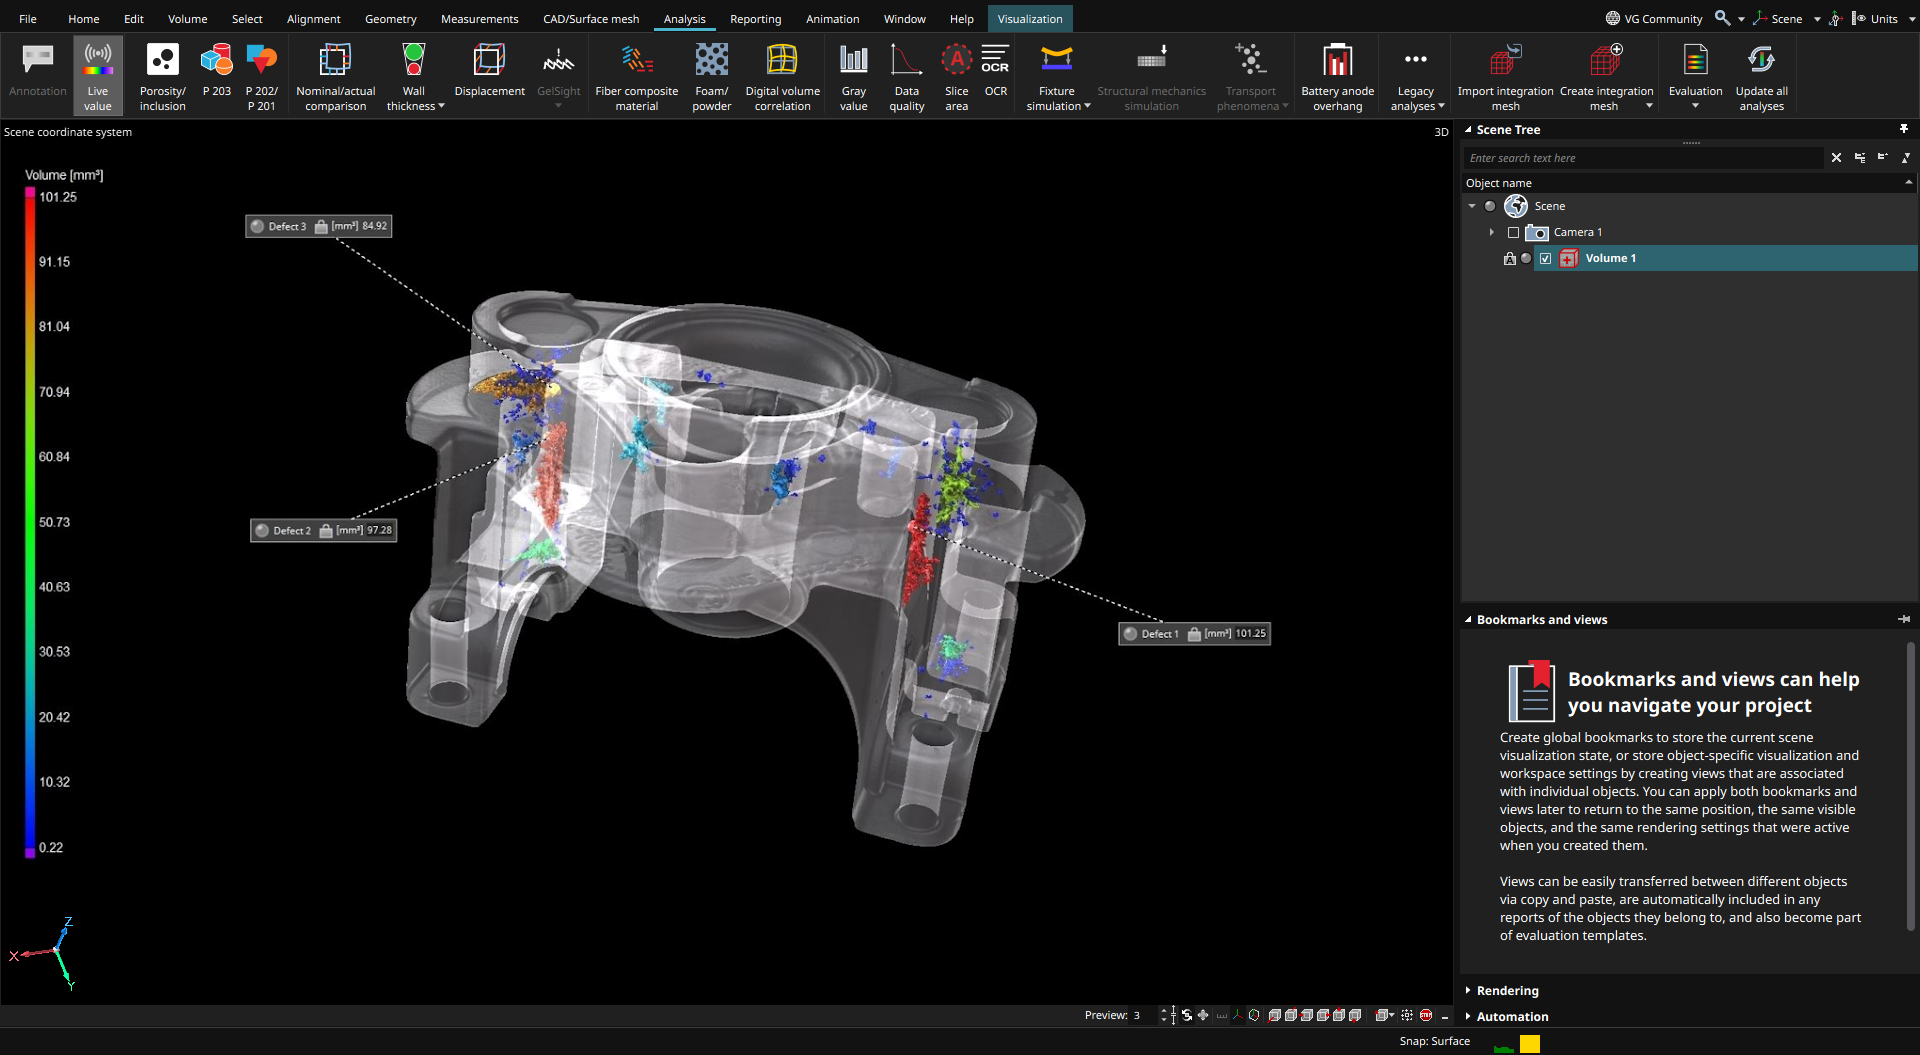Click the Scene Tree search field
This screenshot has height=1055, width=1920.
click(x=1643, y=158)
